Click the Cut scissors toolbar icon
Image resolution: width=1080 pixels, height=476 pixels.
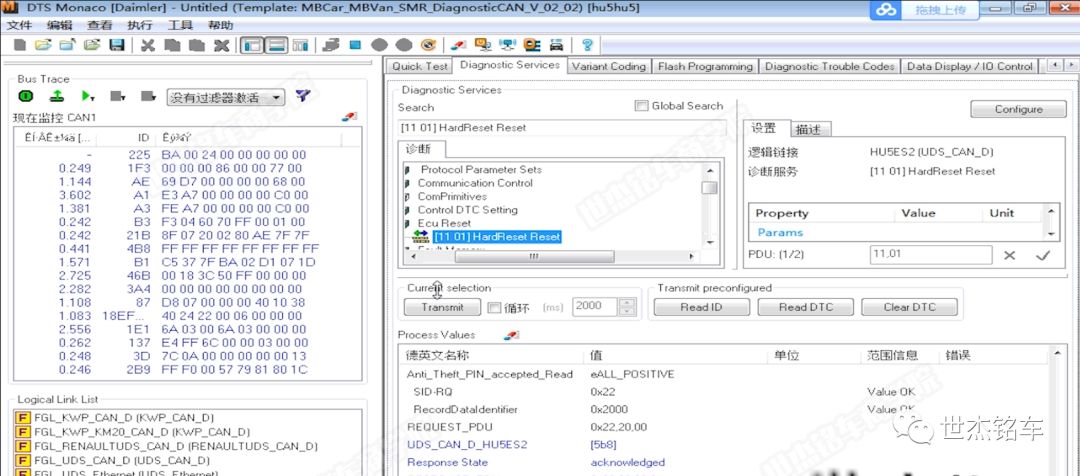point(147,45)
